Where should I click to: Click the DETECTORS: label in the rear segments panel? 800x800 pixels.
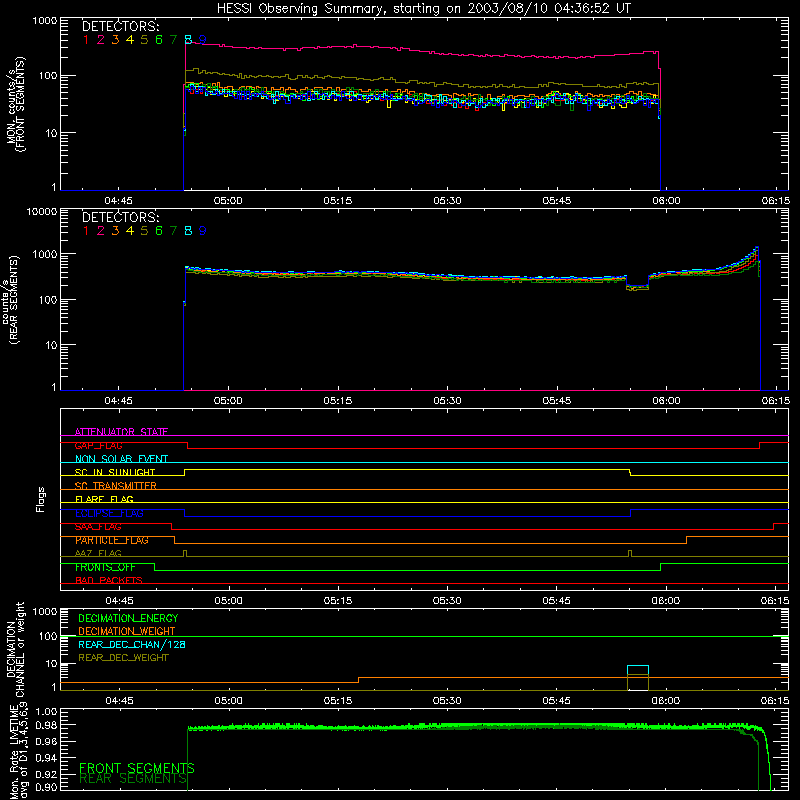click(120, 217)
